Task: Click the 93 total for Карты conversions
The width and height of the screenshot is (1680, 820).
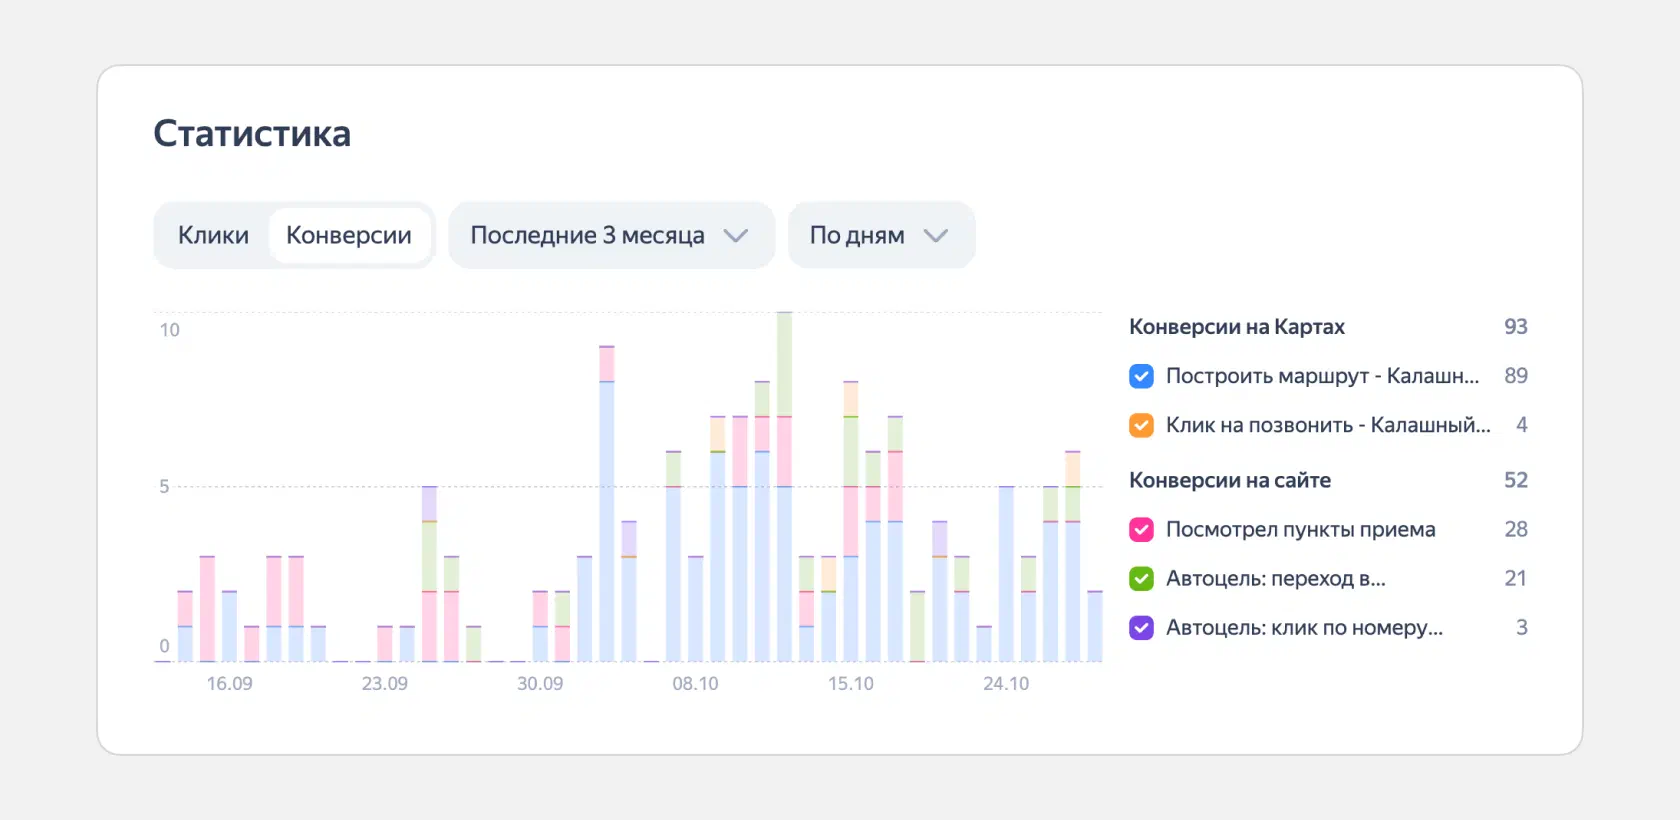Action: [x=1515, y=327]
